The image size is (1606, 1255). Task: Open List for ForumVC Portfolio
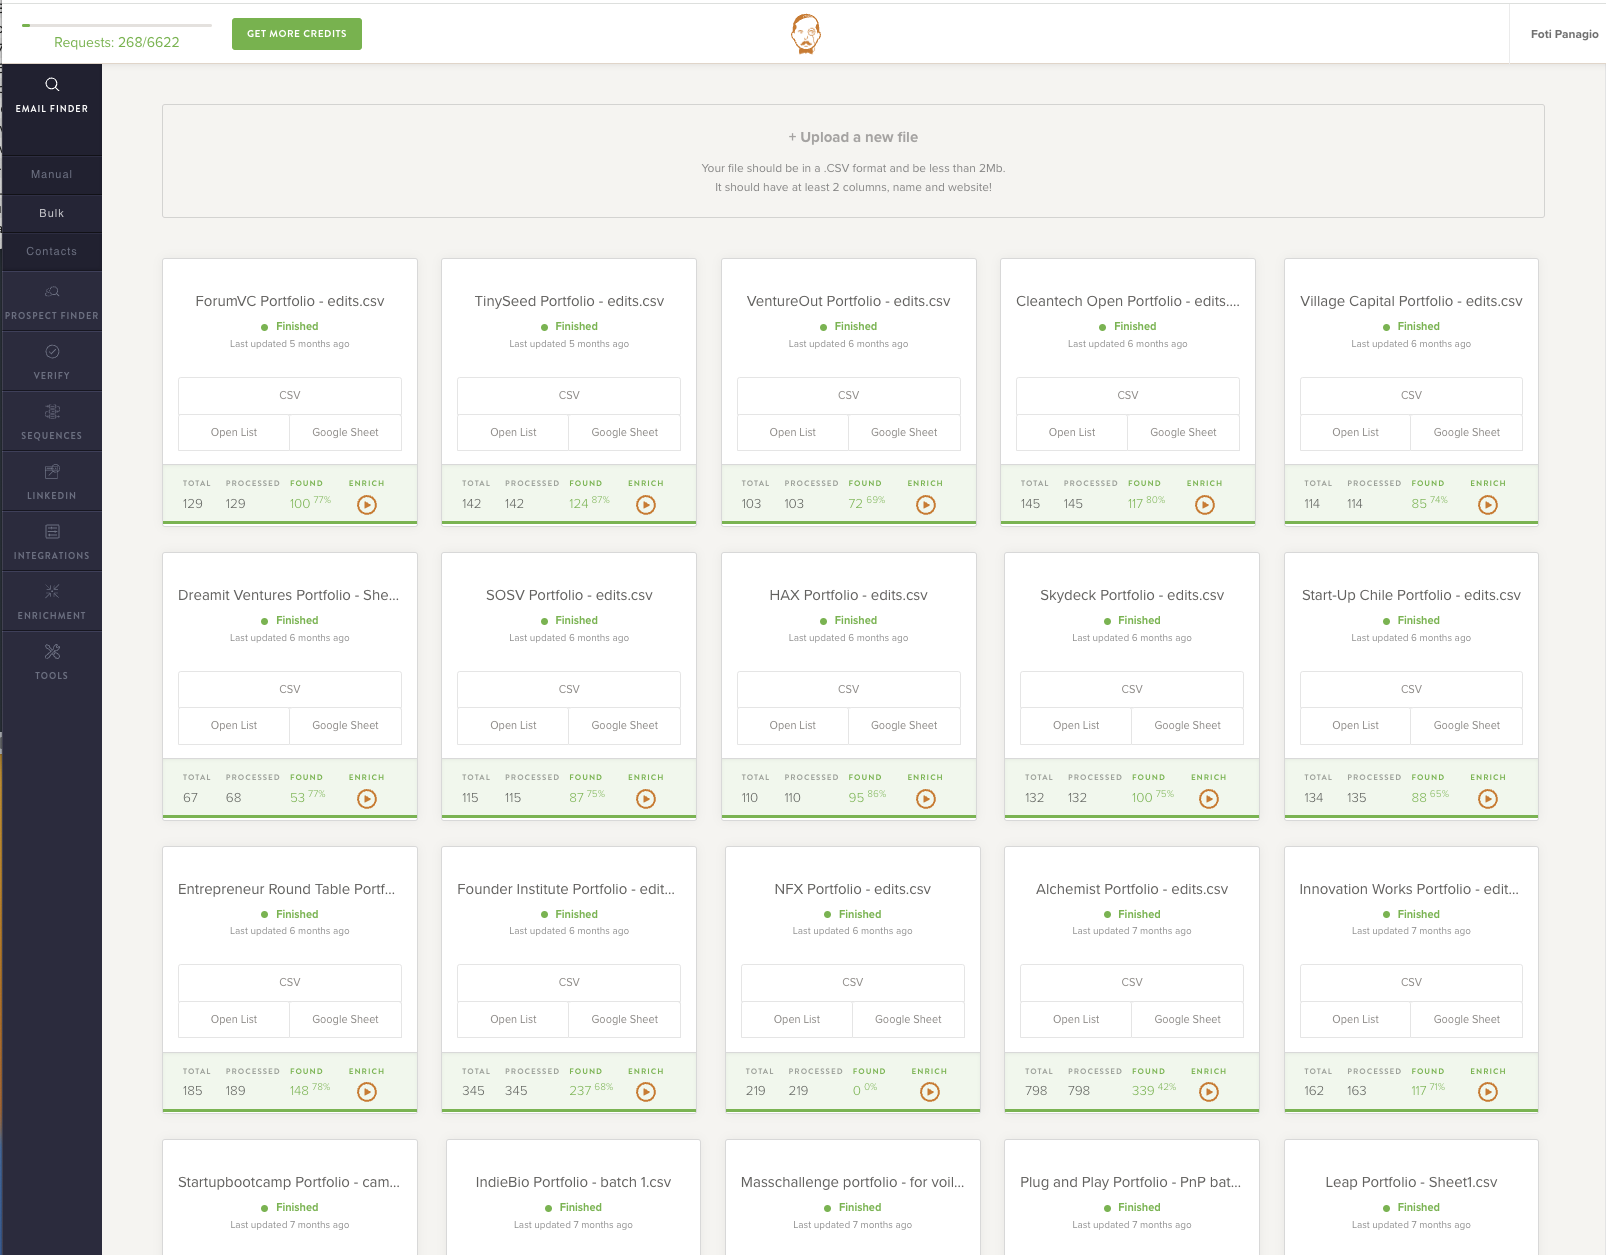coord(234,433)
